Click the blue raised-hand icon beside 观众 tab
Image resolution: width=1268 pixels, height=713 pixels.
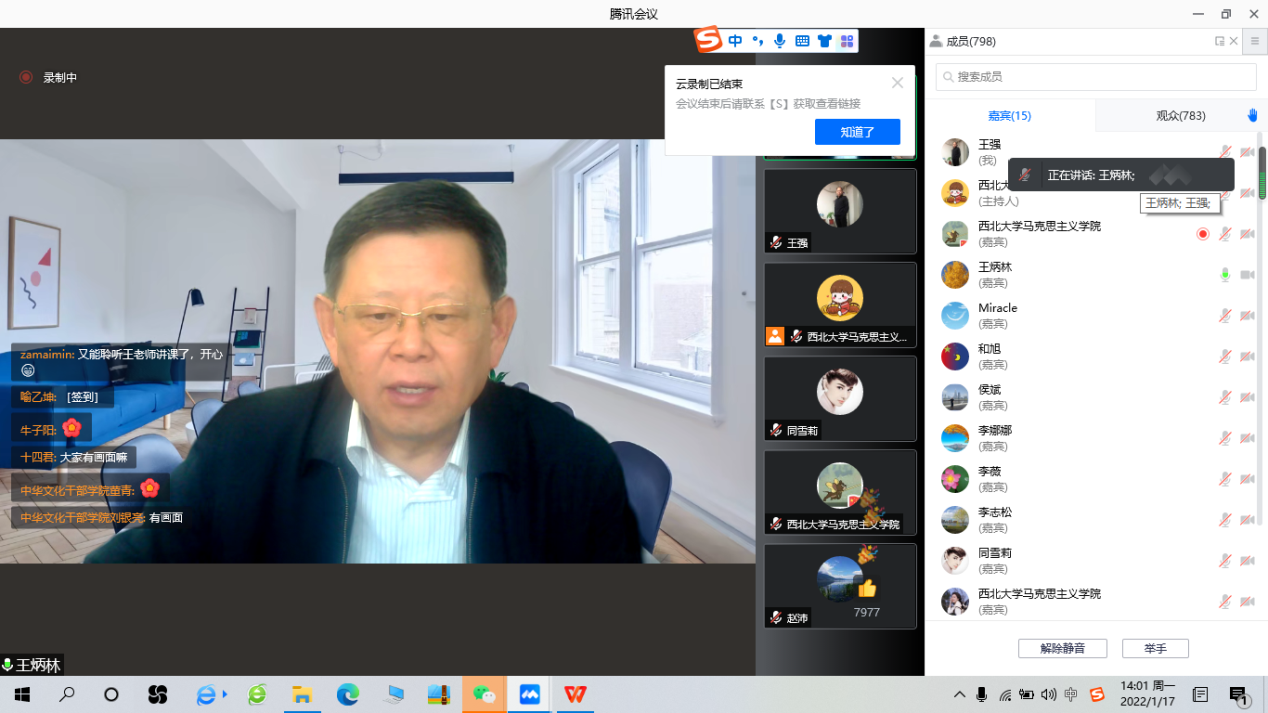1252,116
